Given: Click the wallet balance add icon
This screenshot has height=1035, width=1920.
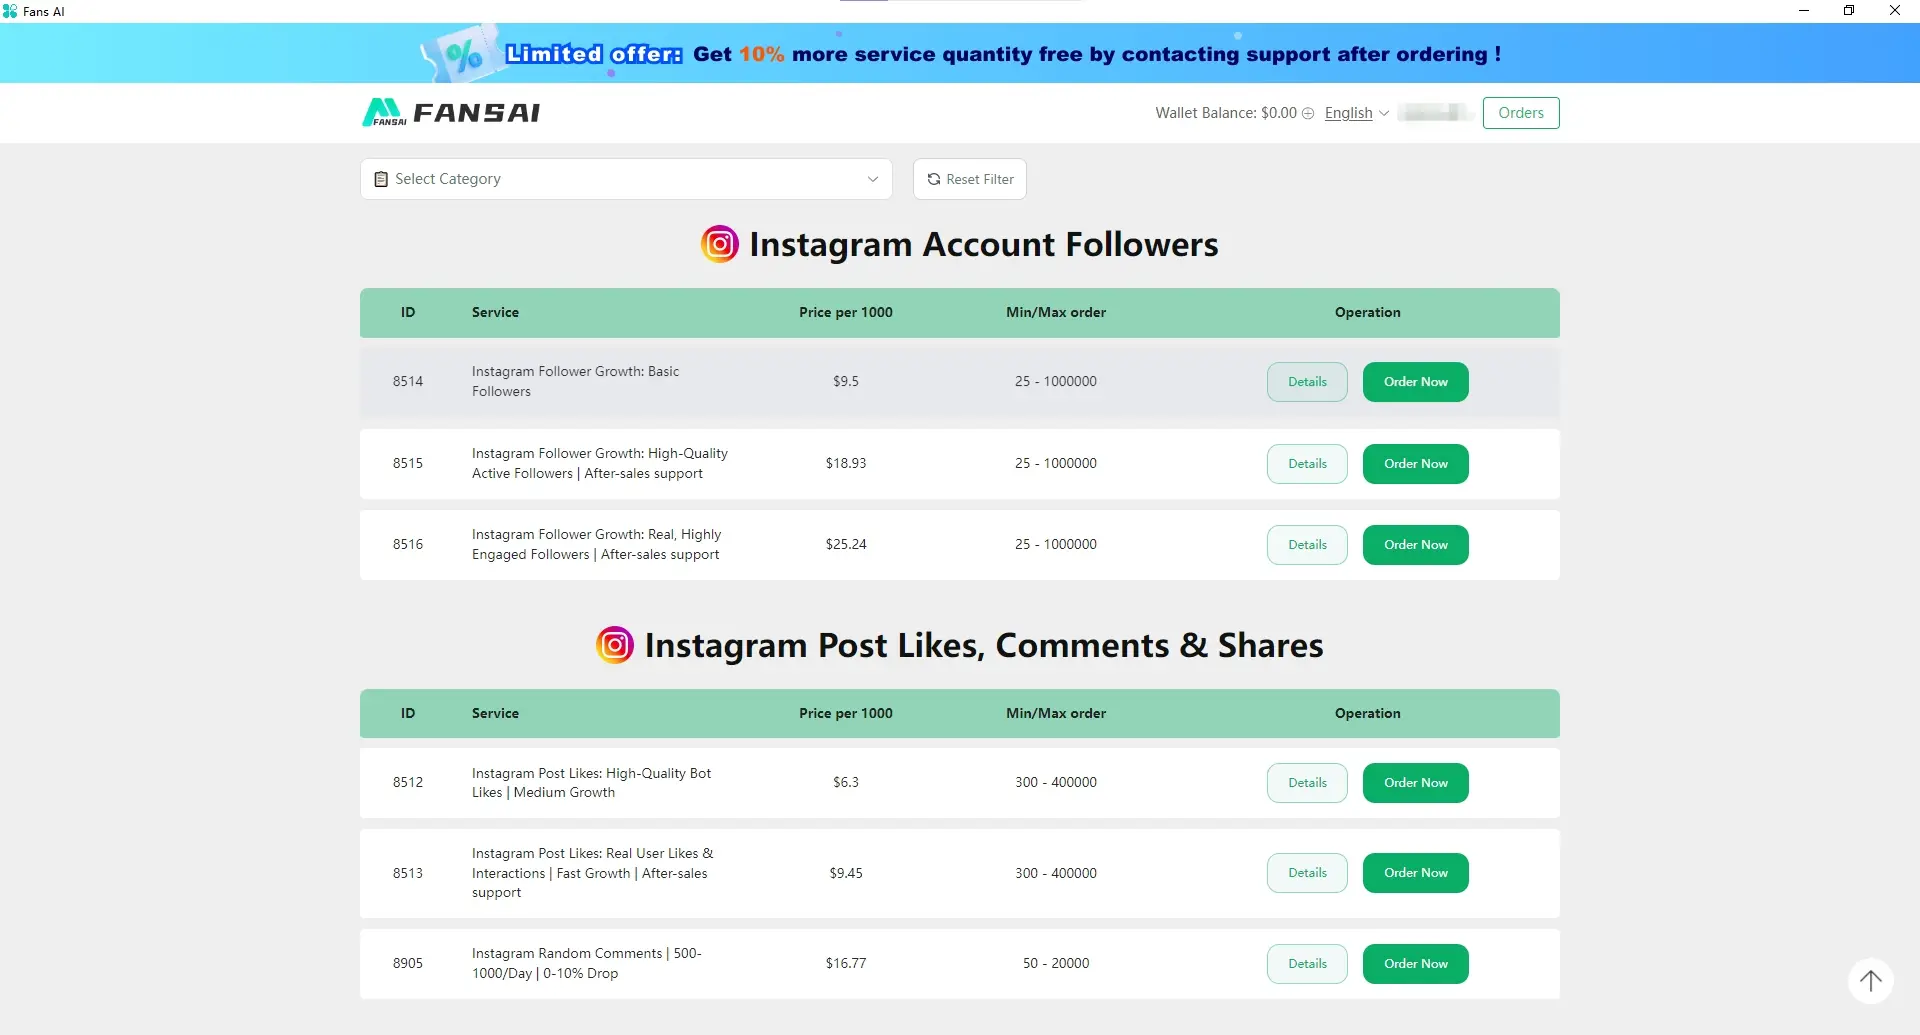Looking at the screenshot, I should 1308,114.
